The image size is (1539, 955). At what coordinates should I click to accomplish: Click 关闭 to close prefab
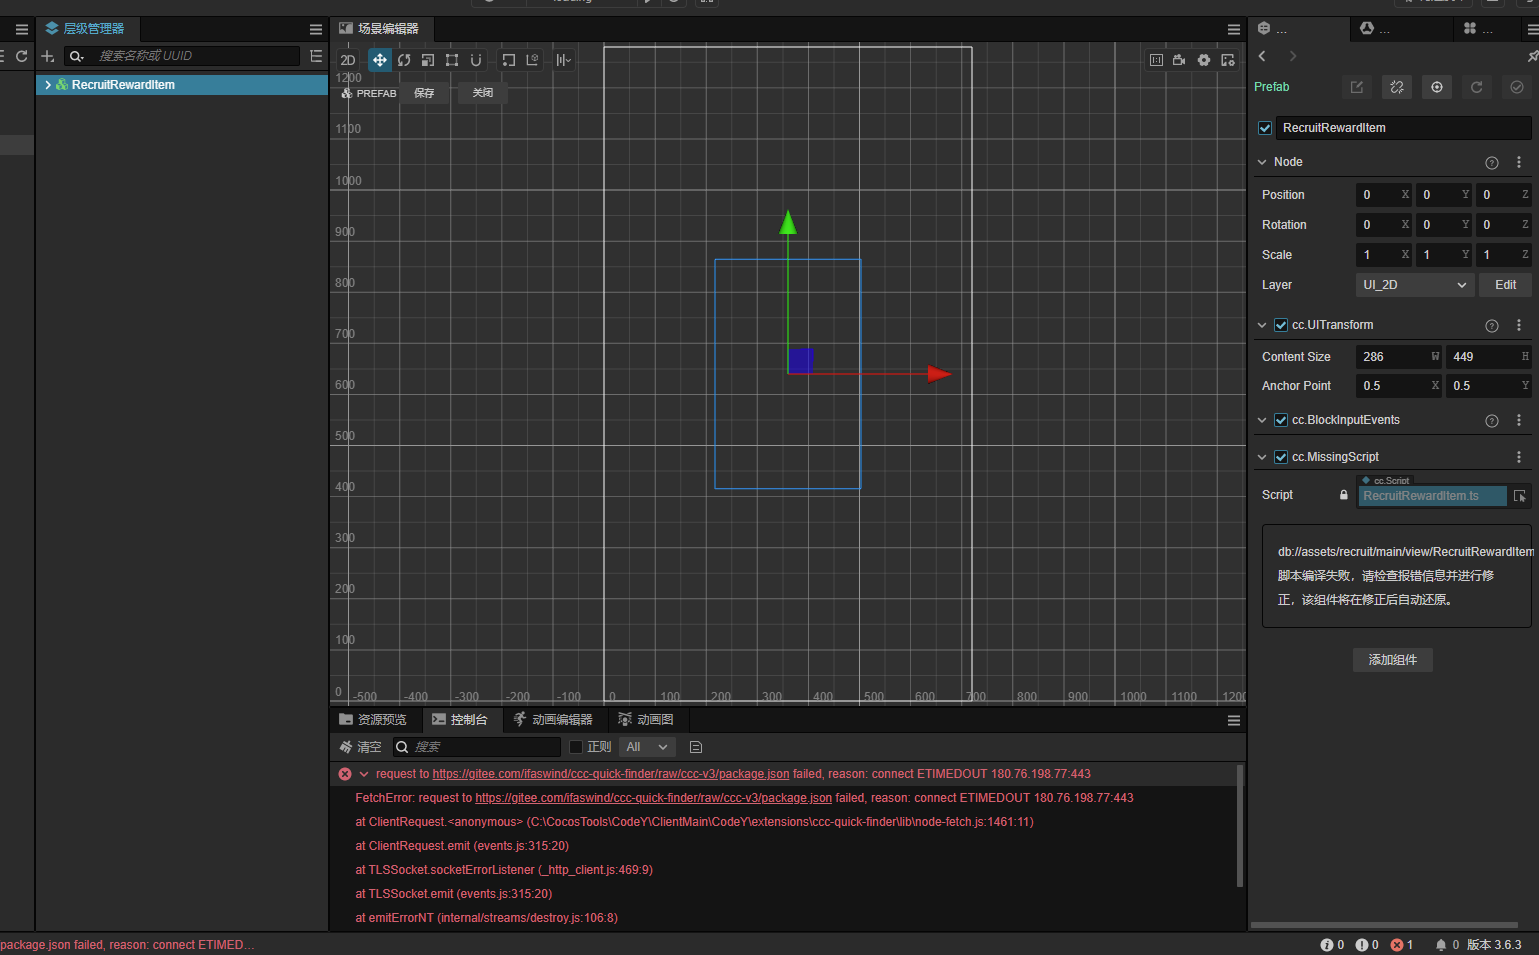pos(483,93)
